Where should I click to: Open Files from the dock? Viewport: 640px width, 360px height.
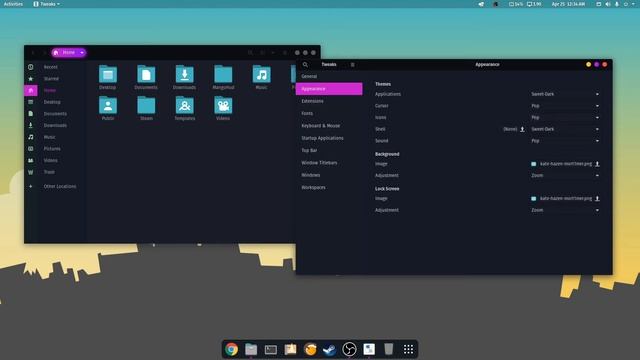click(x=251, y=349)
